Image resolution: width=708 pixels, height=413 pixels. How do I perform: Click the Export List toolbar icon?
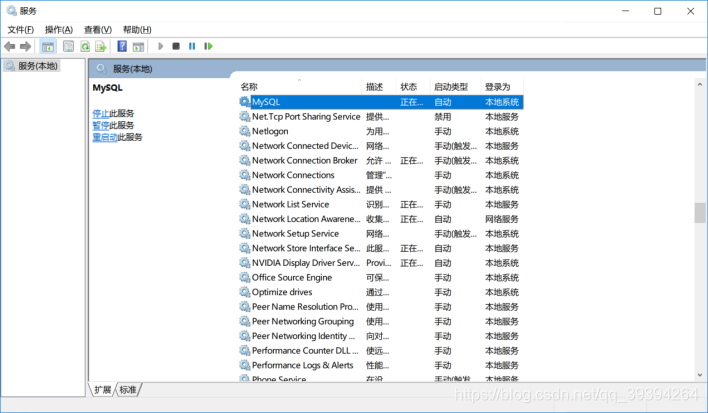[x=101, y=46]
